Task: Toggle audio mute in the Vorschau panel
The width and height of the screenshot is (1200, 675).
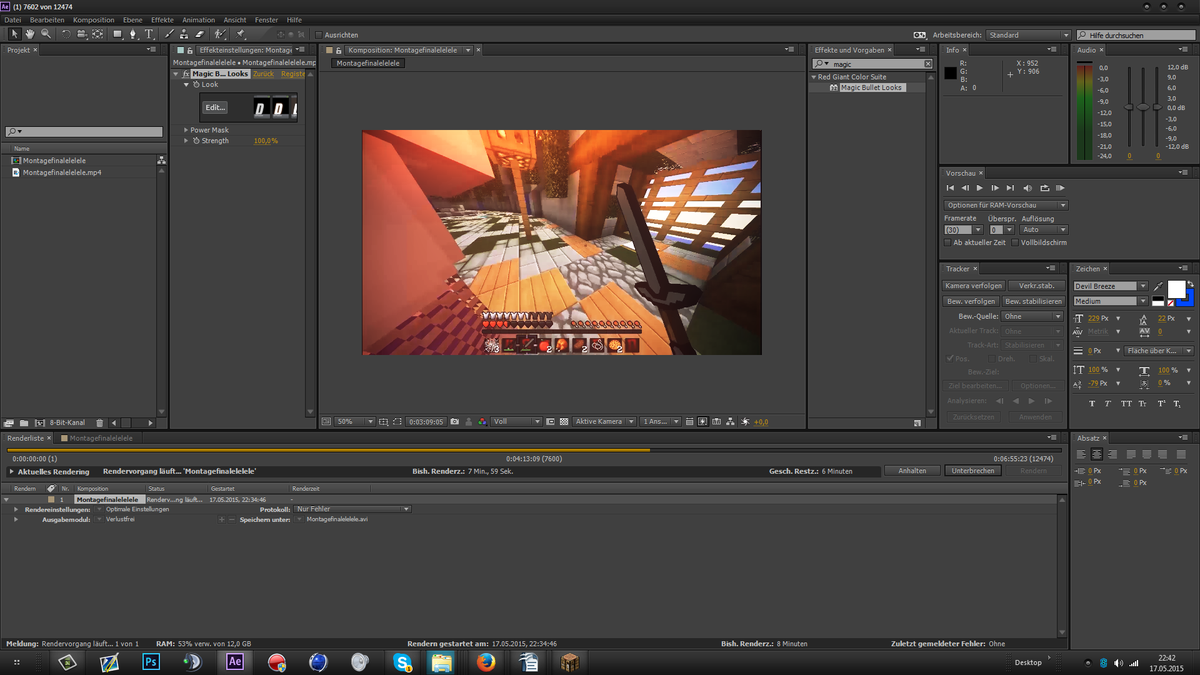Action: [x=1027, y=188]
